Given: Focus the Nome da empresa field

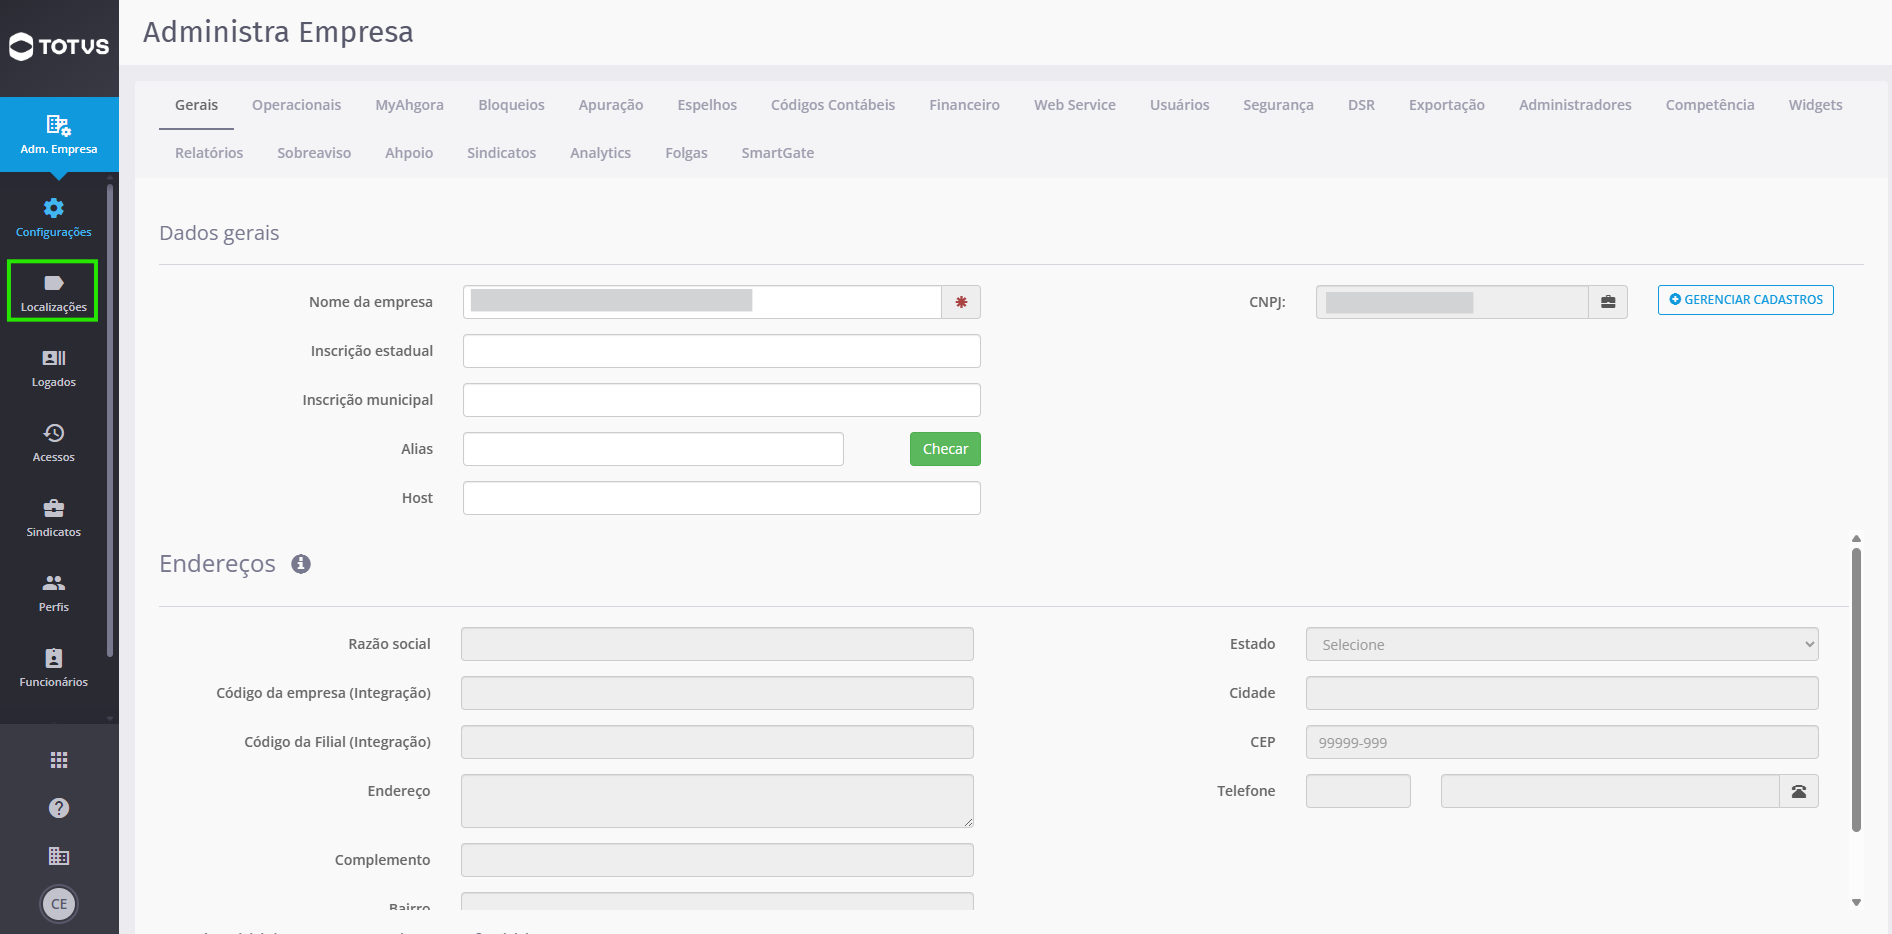Looking at the screenshot, I should tap(702, 302).
